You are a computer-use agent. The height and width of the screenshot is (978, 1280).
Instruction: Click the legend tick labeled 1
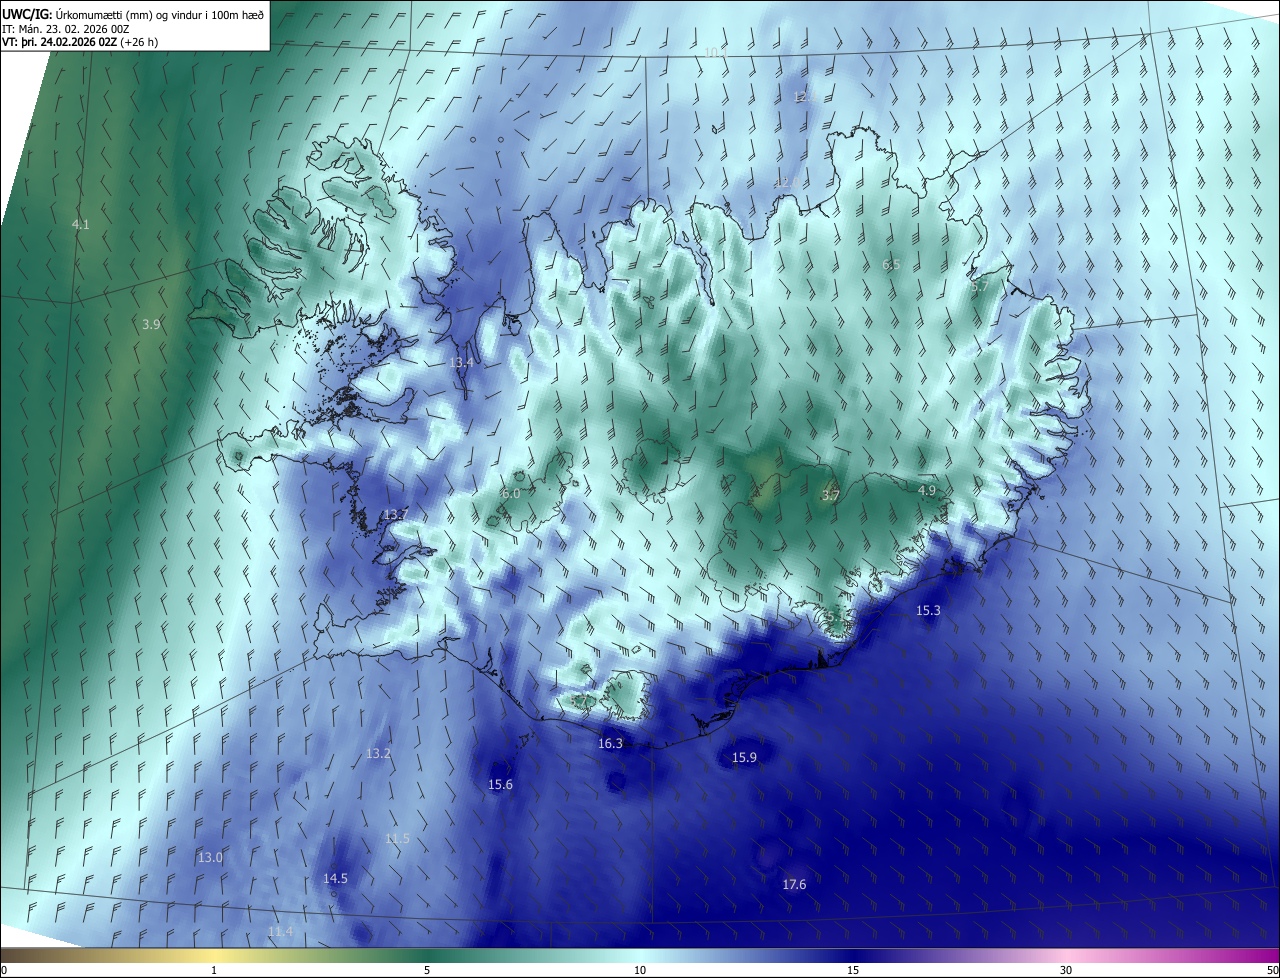[214, 970]
